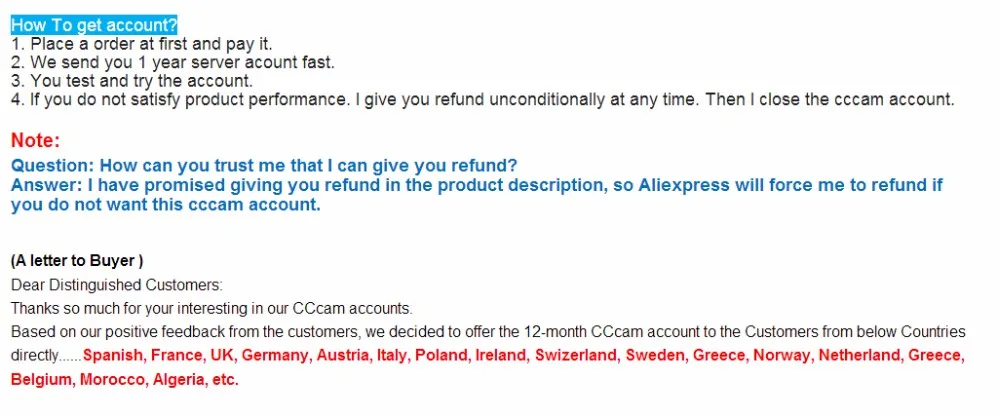
Task: Click the red word 'Belgium'
Action: 43,380
